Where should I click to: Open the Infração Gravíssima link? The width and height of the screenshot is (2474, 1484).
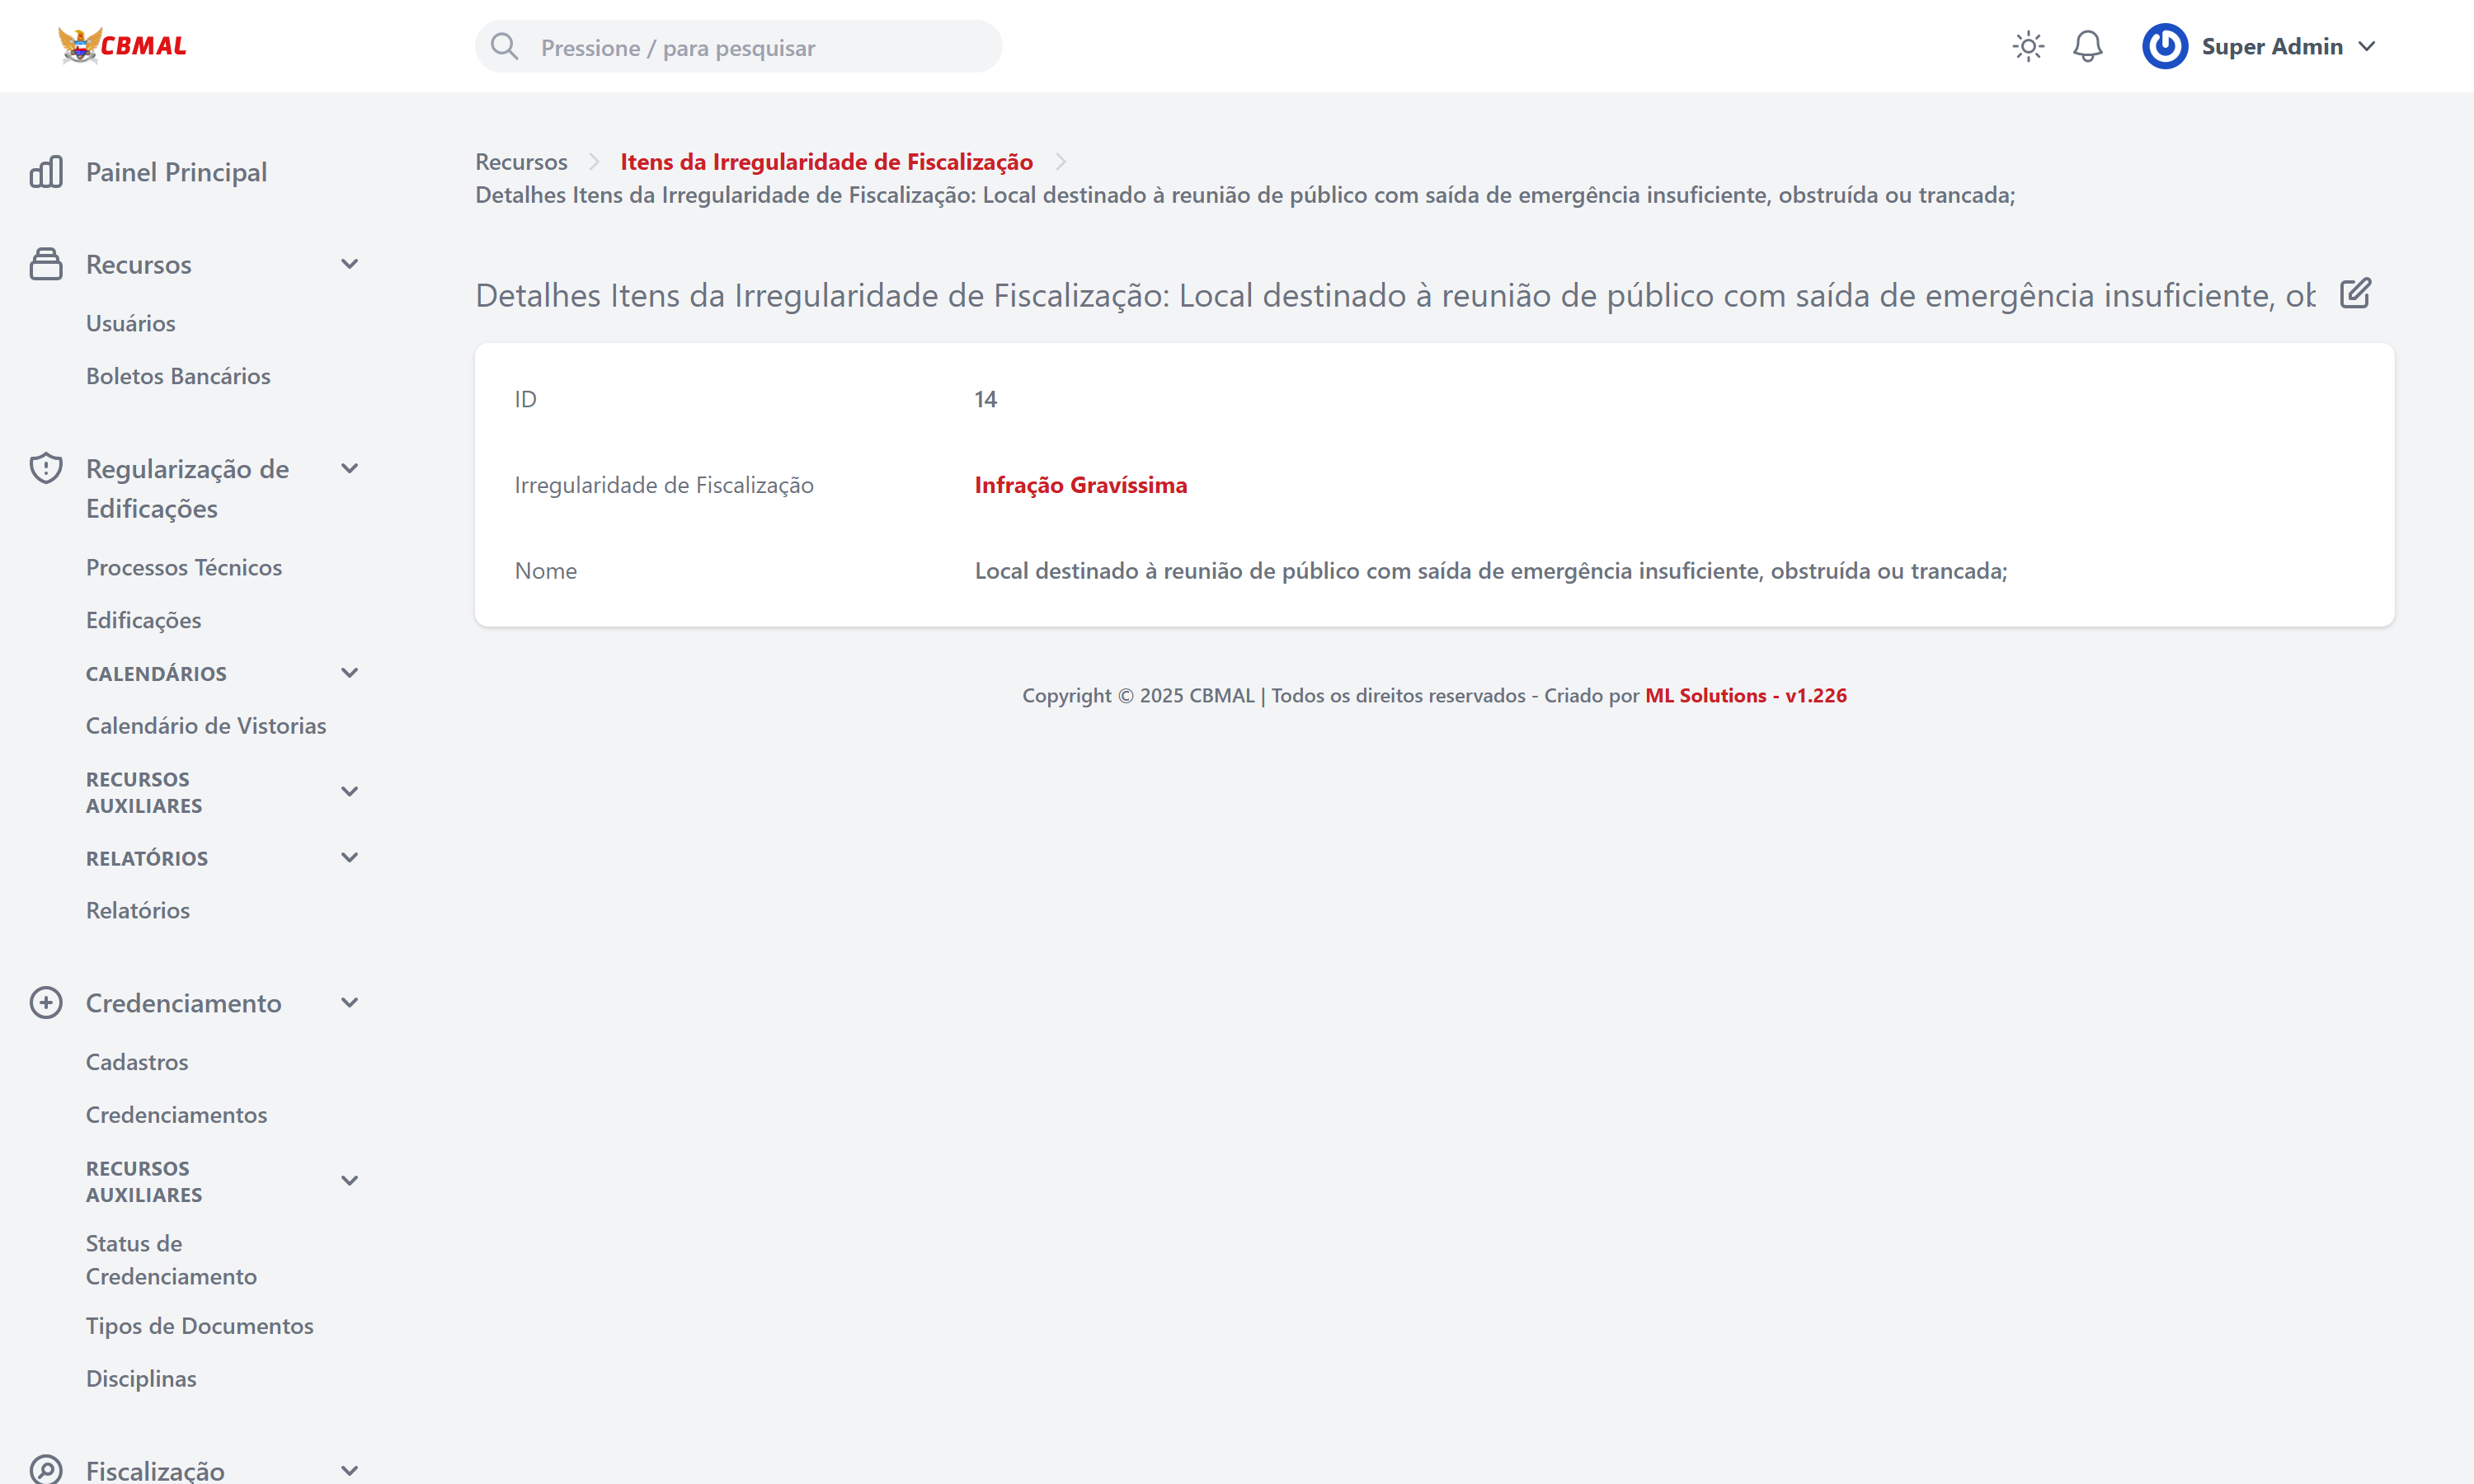[1080, 485]
